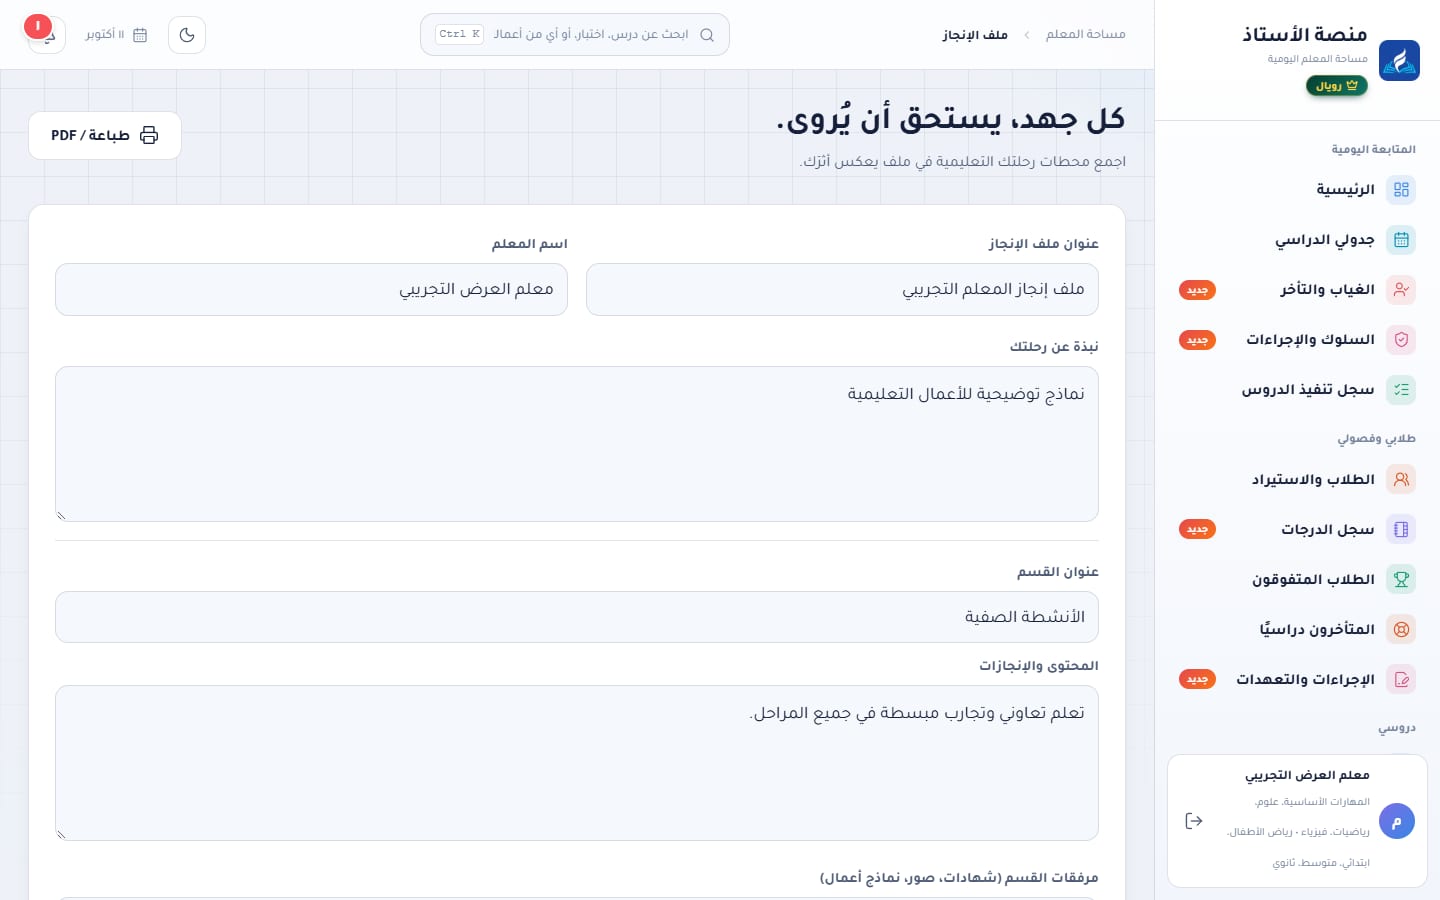Viewport: 1440px width, 900px height.
Task: Open سجل الدرجات menu item
Action: 1298,530
